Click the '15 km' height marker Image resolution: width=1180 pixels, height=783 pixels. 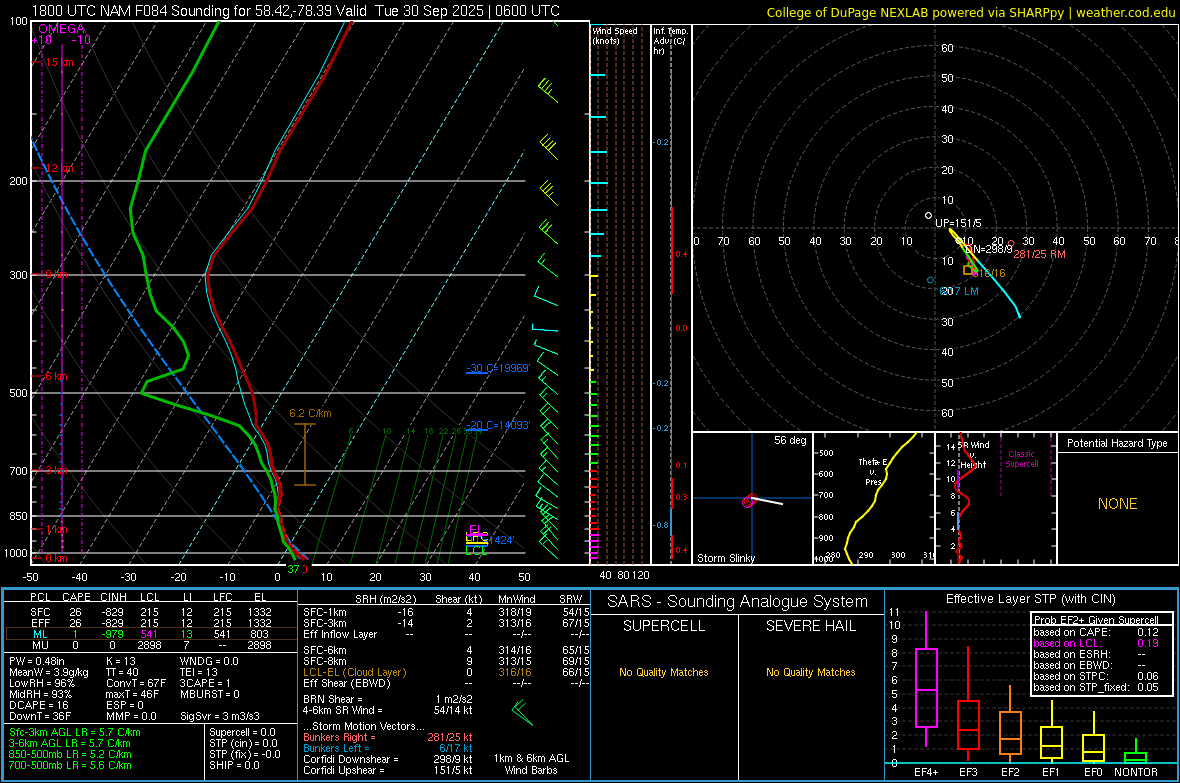tap(59, 62)
